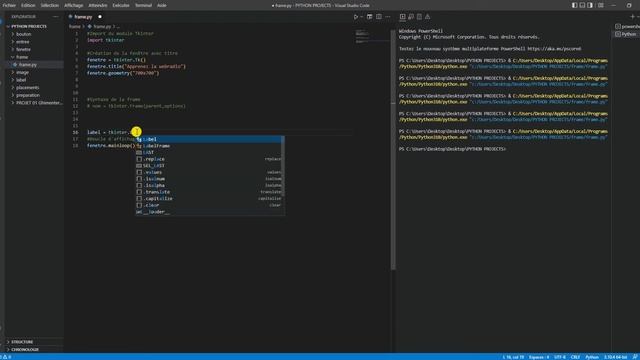Open the Aide menu
Image resolution: width=640 pixels, height=360 pixels.
click(x=162, y=5)
